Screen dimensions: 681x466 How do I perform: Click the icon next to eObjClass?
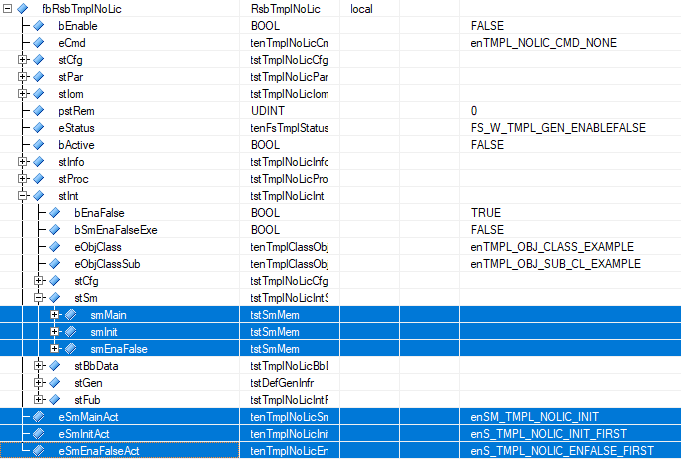(x=55, y=247)
